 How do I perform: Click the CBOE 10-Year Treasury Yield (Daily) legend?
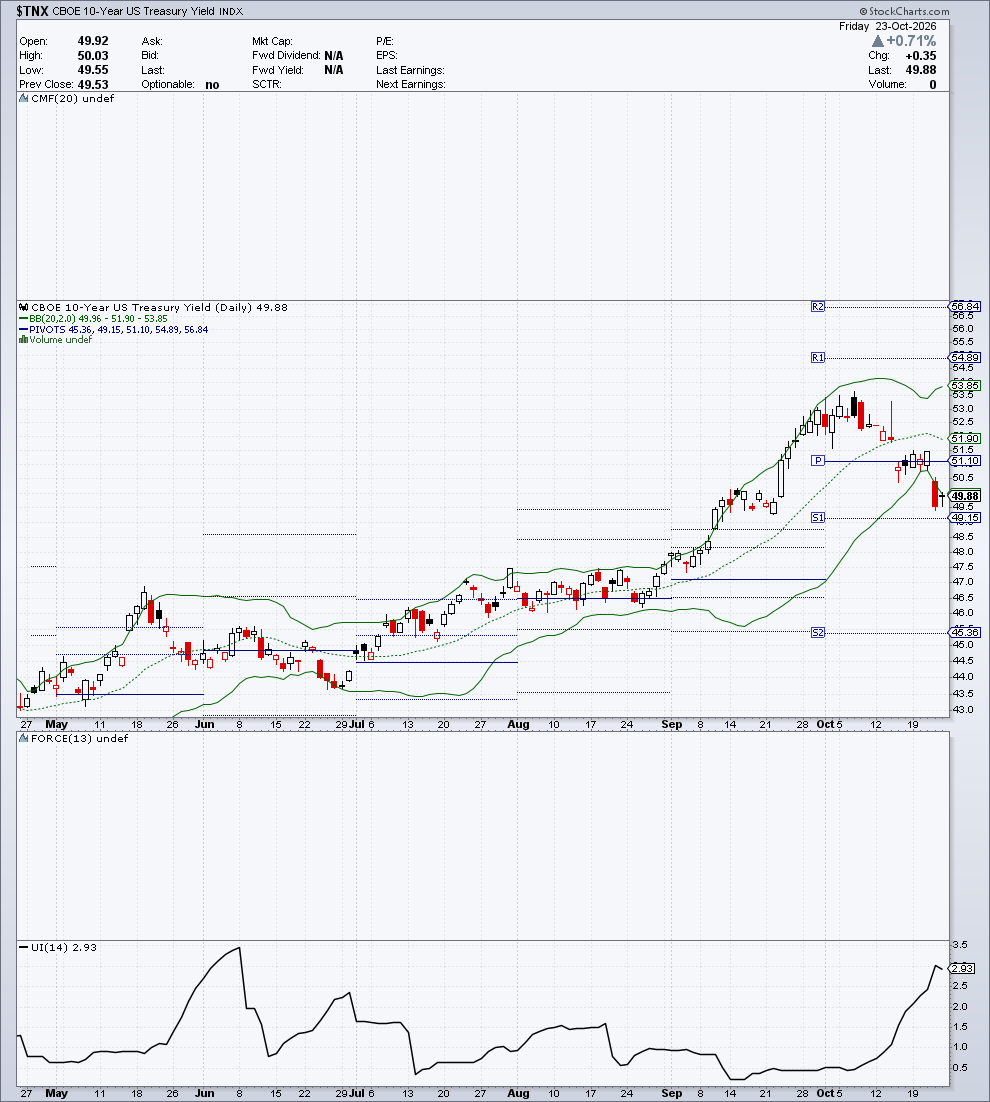pyautogui.click(x=153, y=307)
